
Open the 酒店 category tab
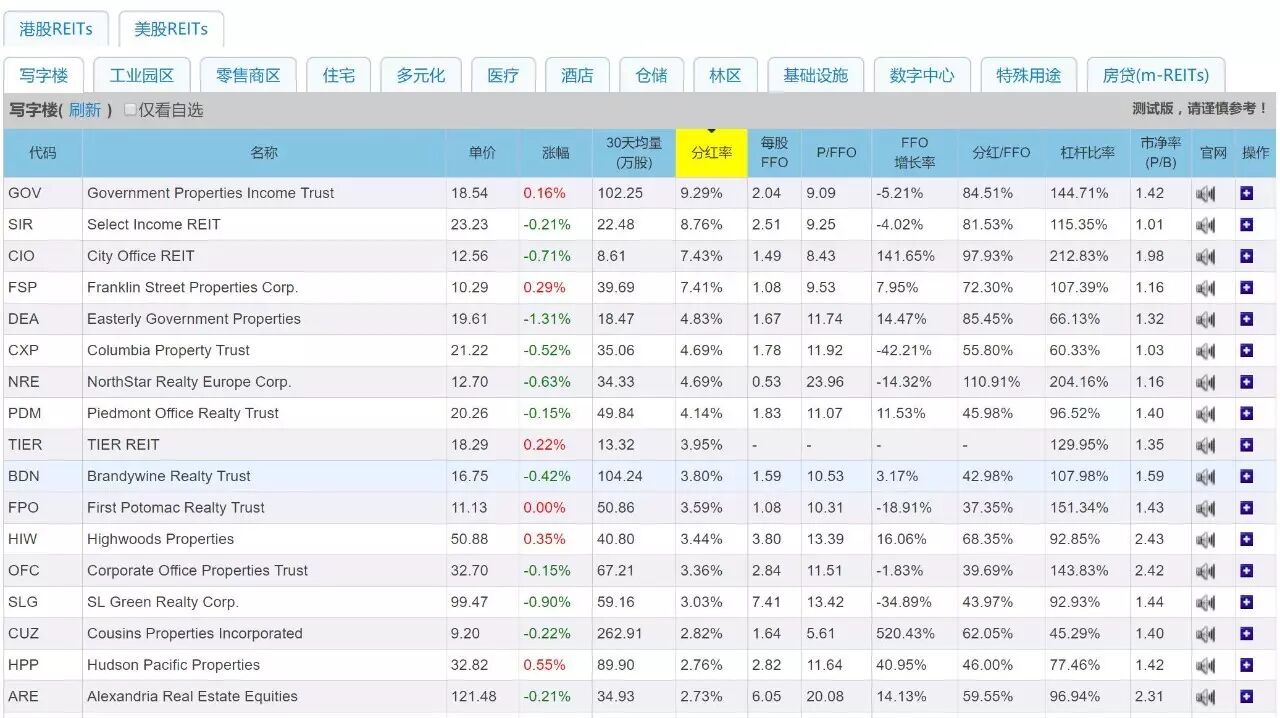coord(577,75)
